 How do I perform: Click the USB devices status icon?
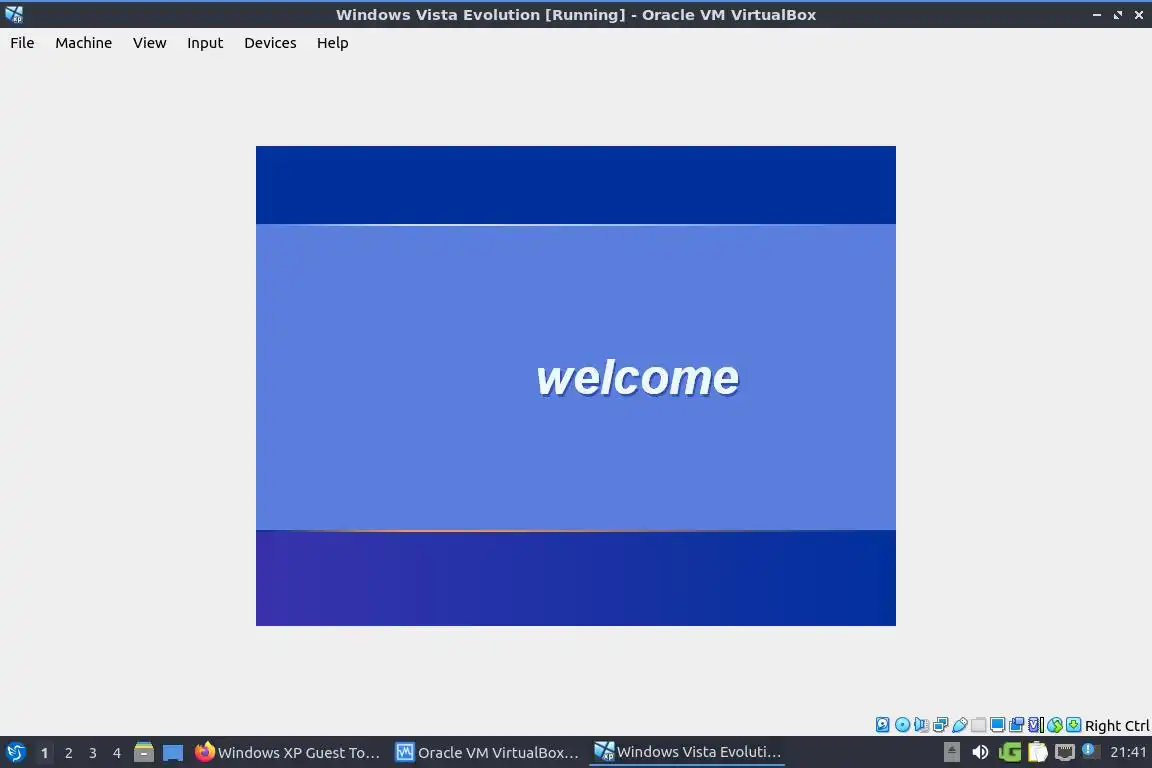tap(960, 725)
